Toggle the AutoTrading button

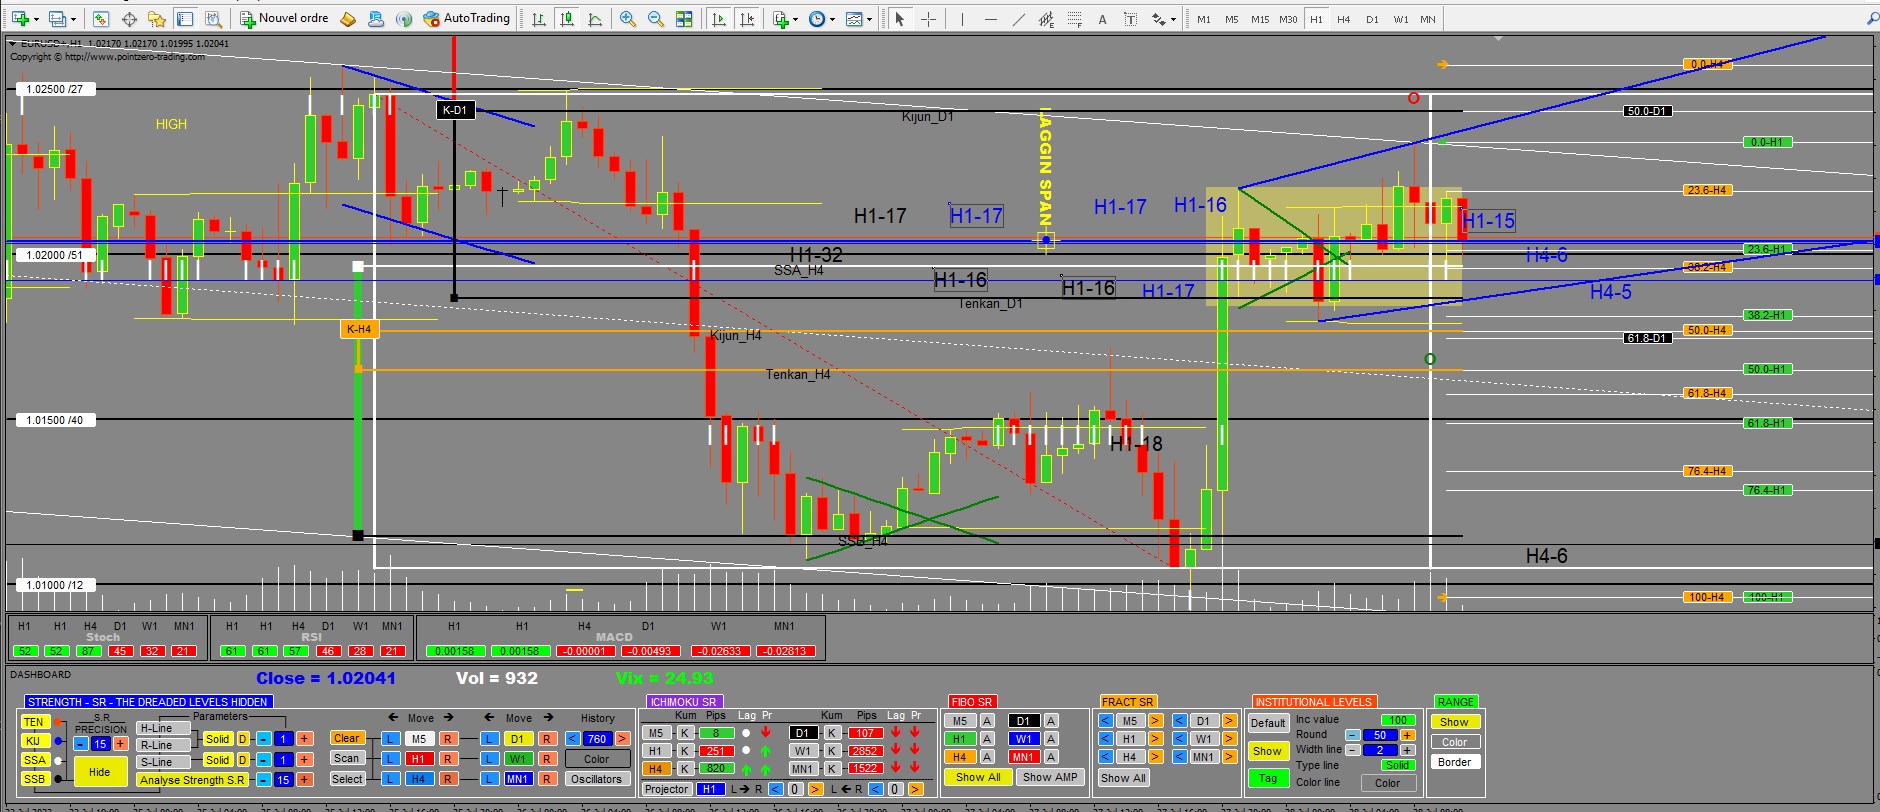[467, 19]
